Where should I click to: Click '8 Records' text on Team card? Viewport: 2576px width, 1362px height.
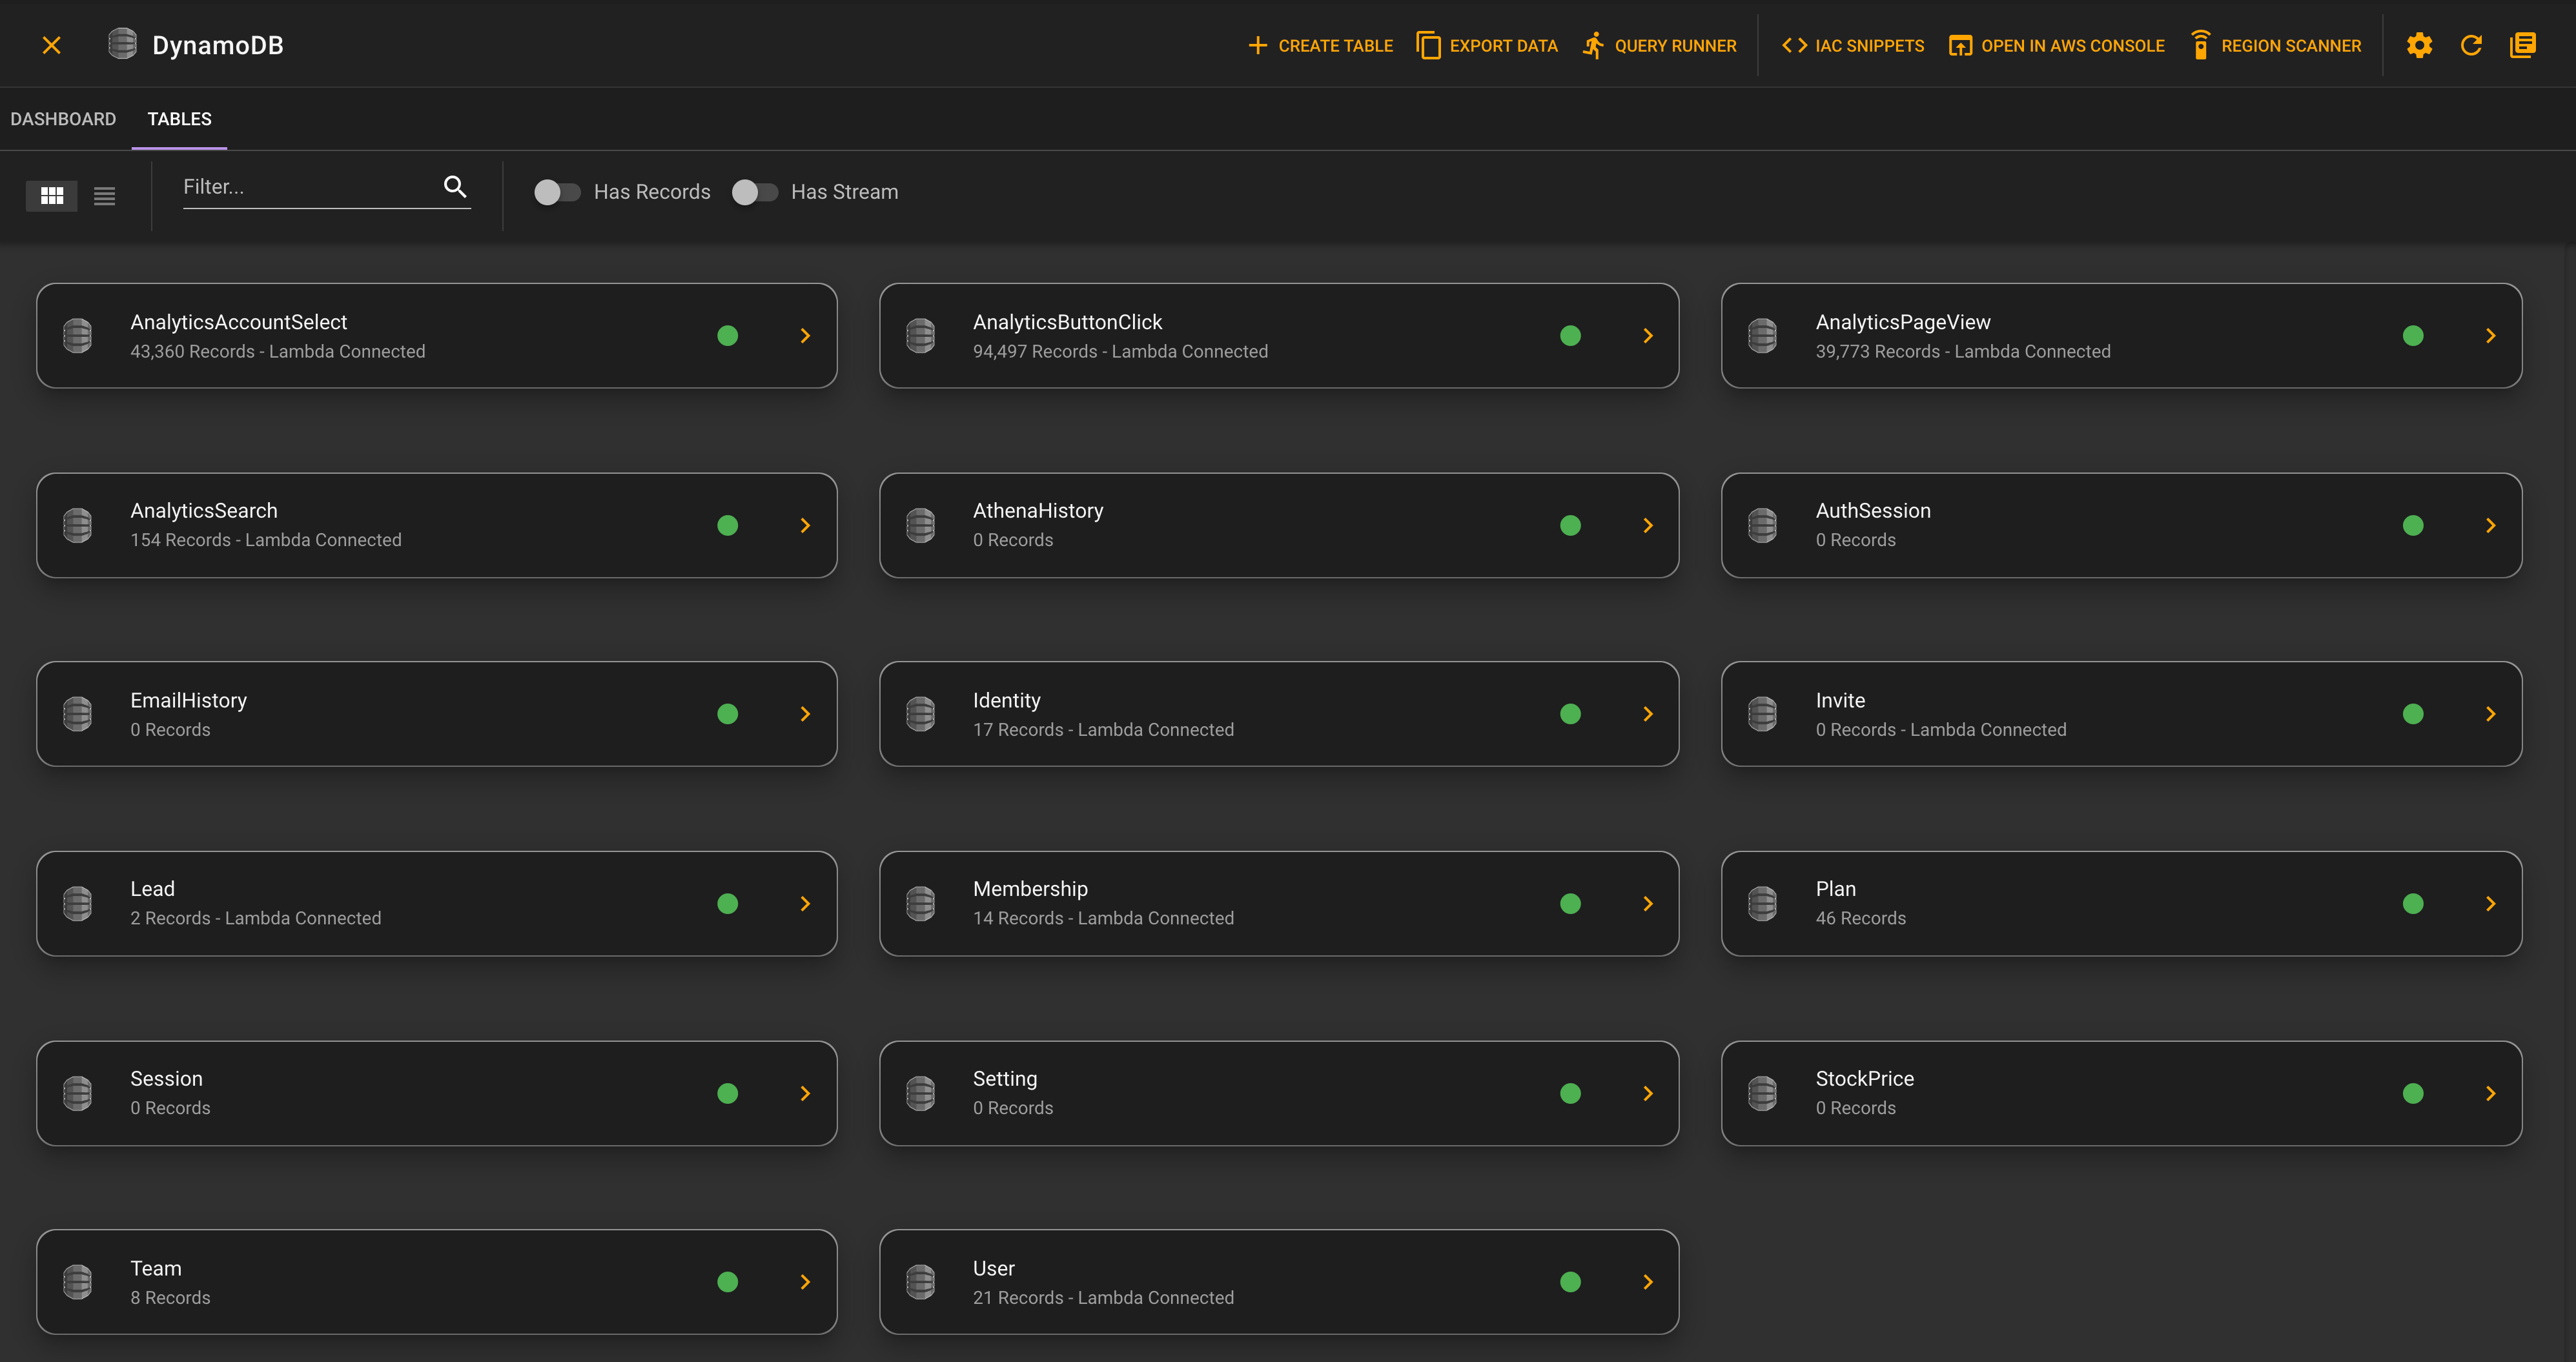[170, 1297]
